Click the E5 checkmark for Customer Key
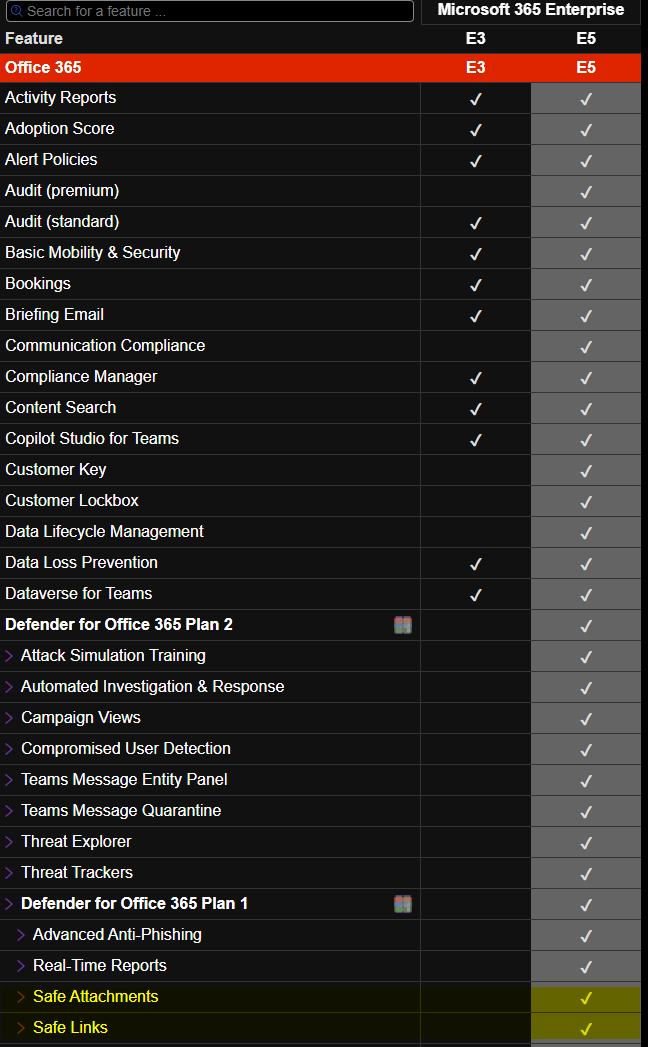 coord(586,471)
